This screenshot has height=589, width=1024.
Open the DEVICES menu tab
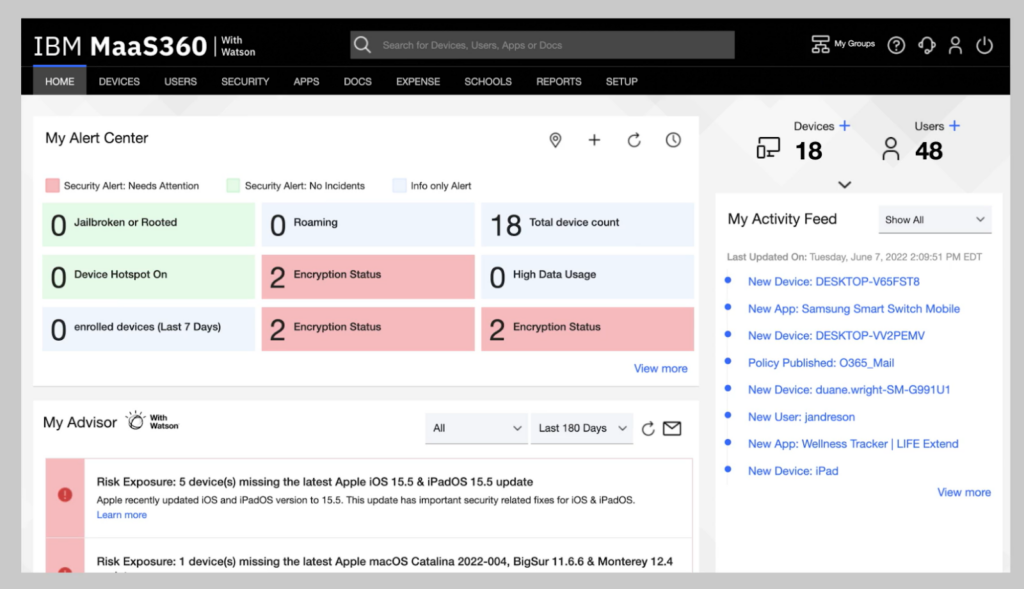119,81
